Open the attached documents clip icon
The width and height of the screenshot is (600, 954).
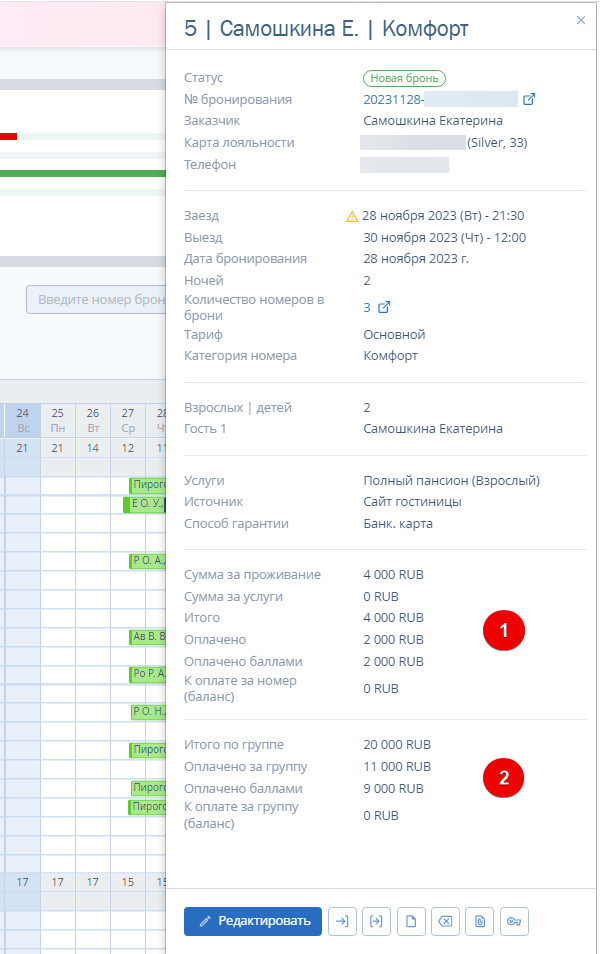[x=480, y=921]
